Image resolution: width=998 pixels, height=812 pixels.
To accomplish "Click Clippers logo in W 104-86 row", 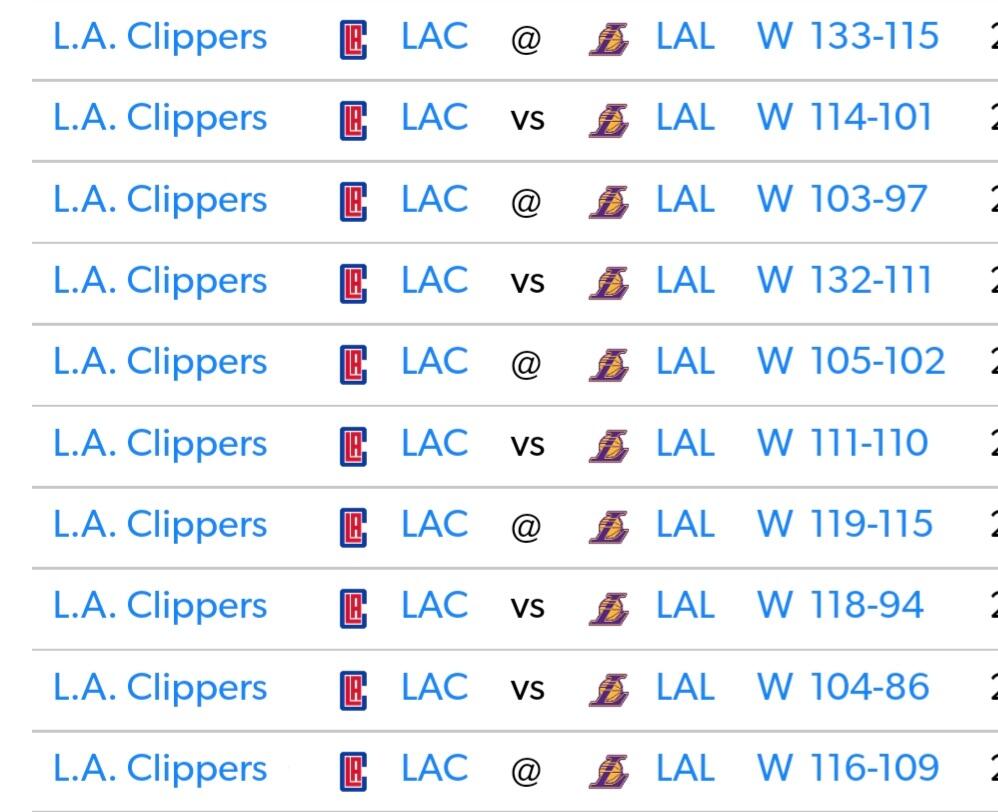I will [353, 690].
